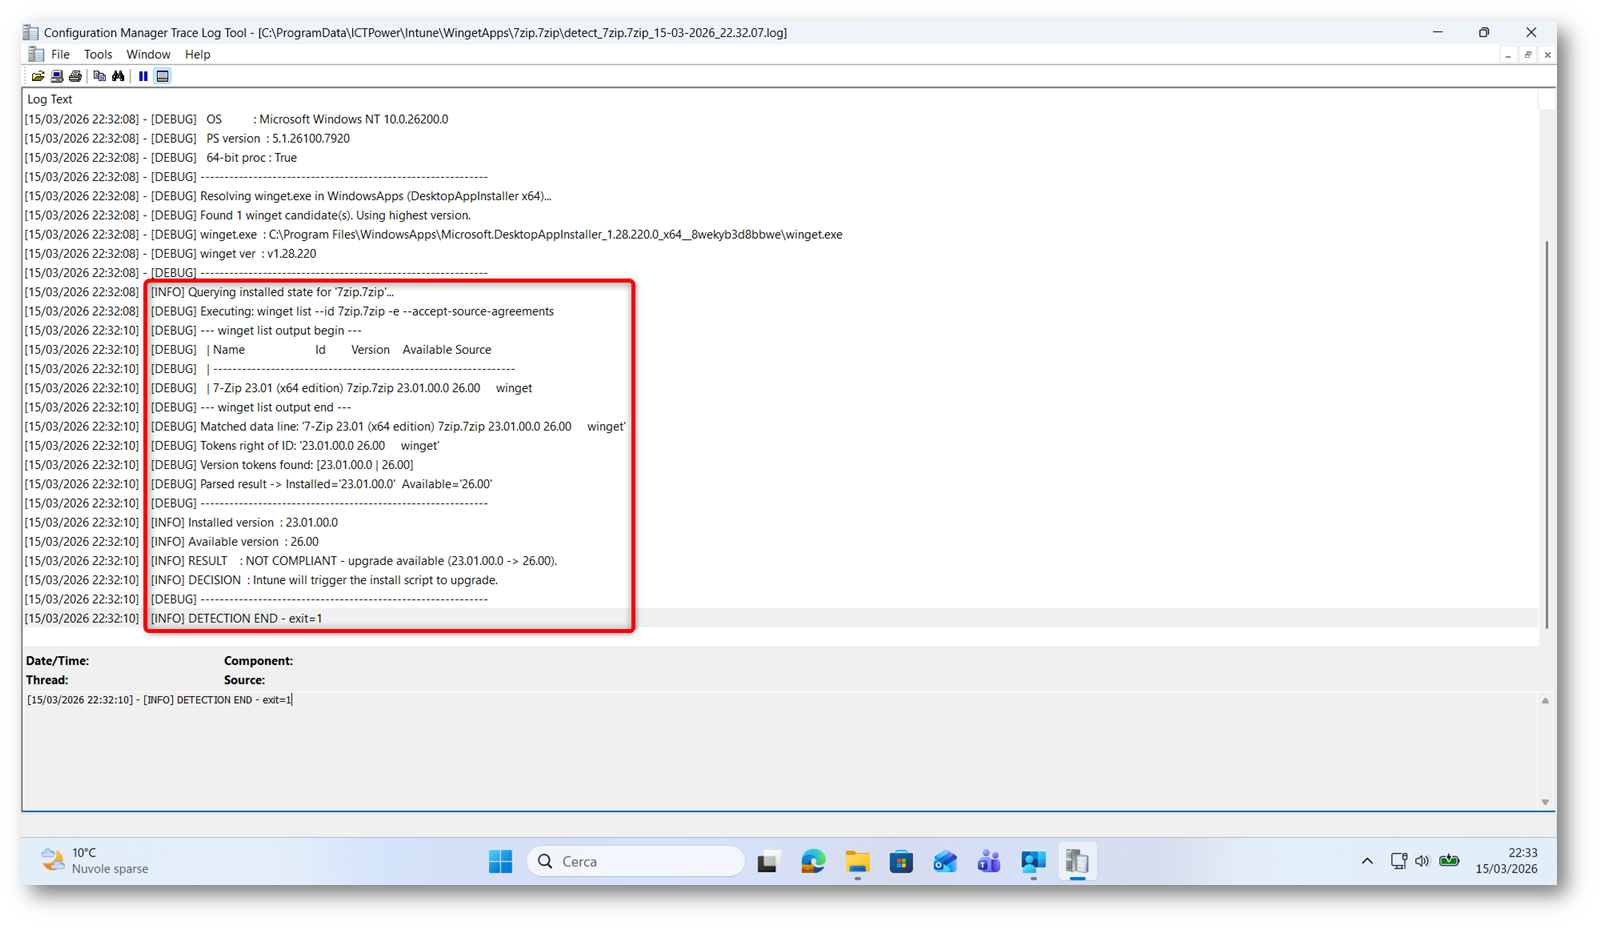
Task: Minimize the inner log document window
Action: click(1508, 55)
